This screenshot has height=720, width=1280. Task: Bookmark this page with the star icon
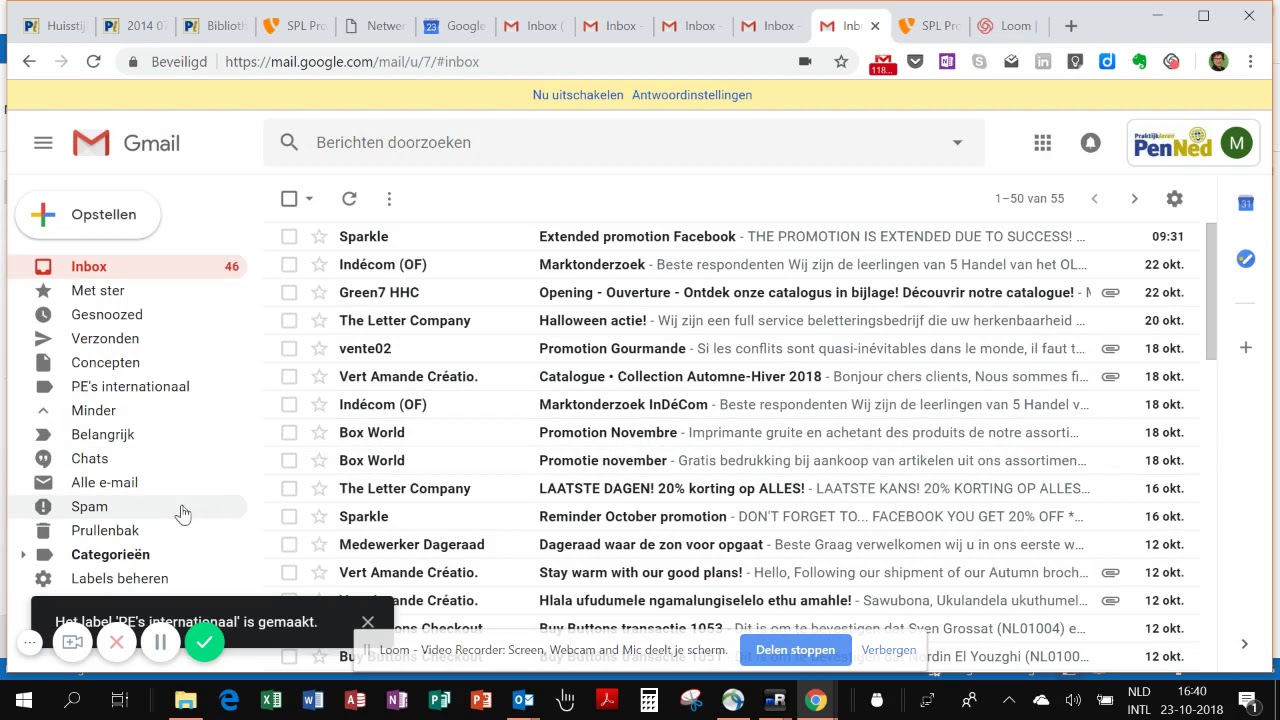(841, 62)
